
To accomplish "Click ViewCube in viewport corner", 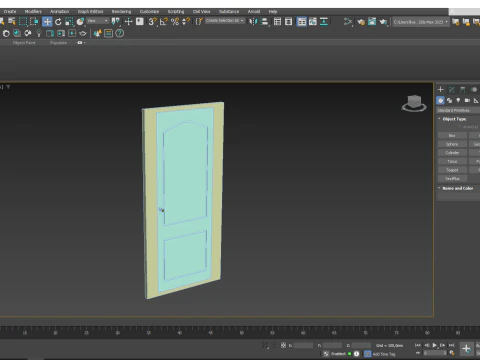I will (414, 103).
